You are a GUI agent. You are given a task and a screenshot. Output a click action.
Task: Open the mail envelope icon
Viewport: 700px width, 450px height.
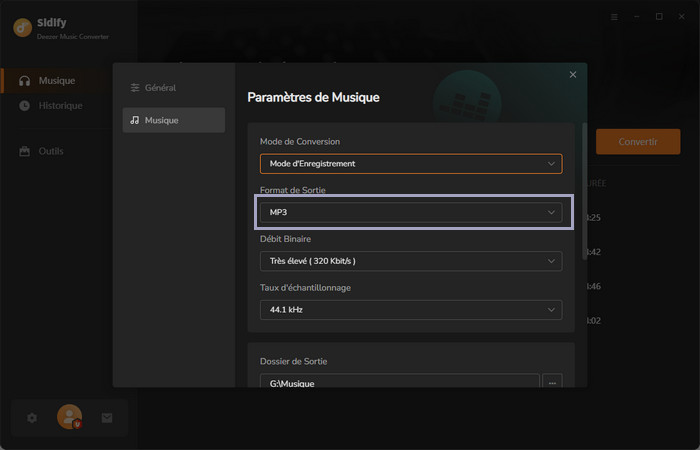[x=107, y=418]
